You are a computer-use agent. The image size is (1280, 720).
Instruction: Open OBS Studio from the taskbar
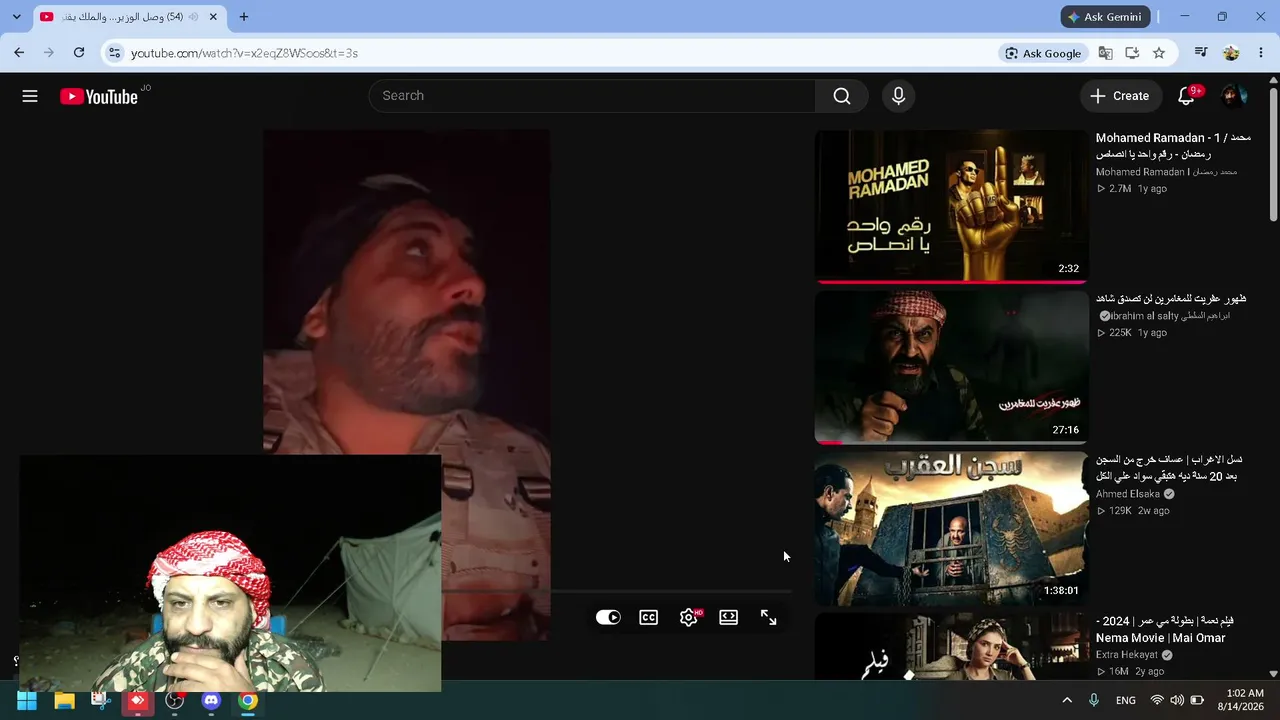click(174, 701)
